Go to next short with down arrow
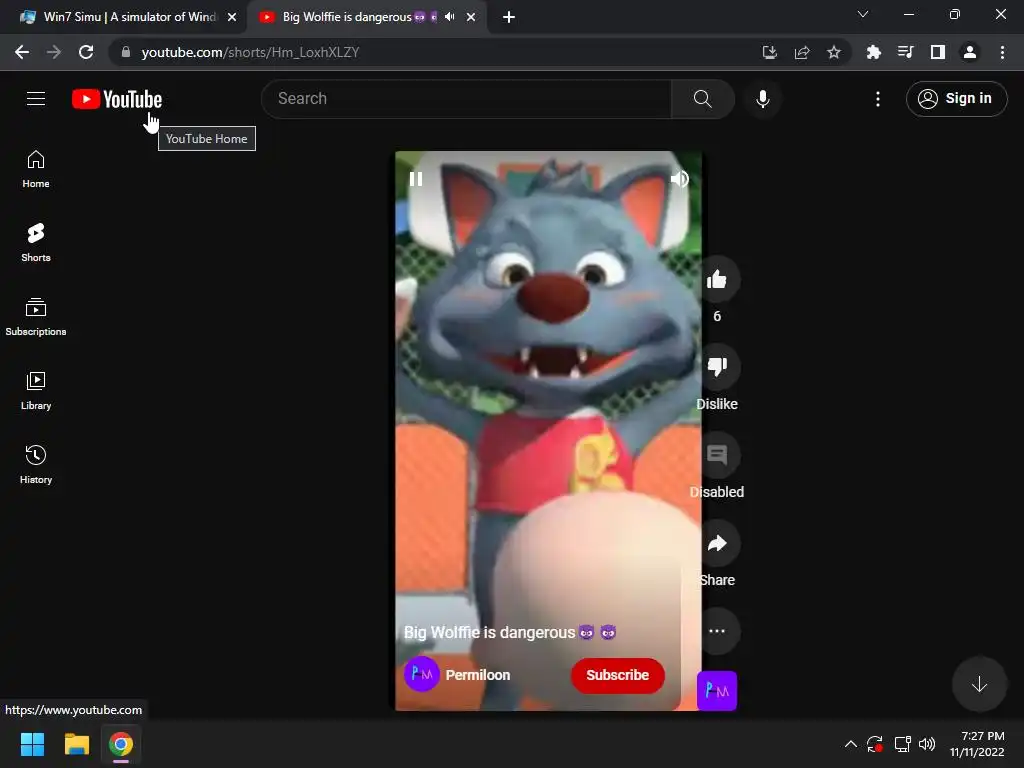Screen dimensions: 1024x768 pyautogui.click(x=979, y=684)
